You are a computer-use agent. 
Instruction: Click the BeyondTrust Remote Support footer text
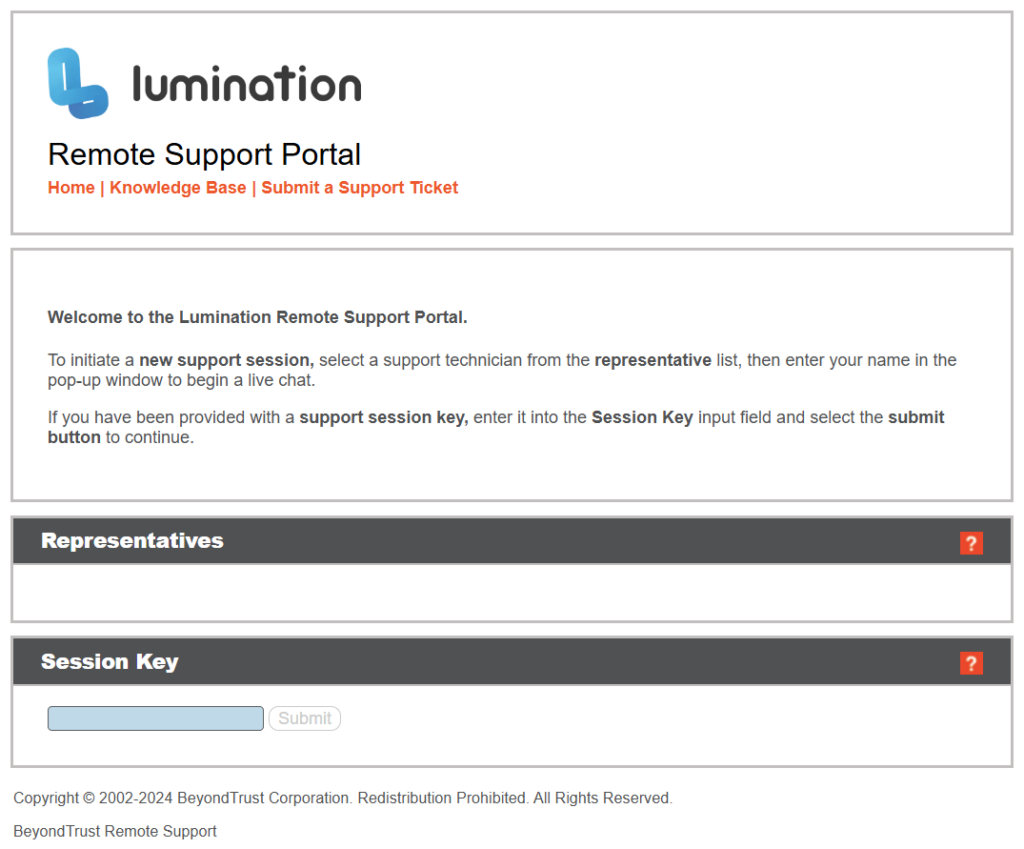pos(115,831)
